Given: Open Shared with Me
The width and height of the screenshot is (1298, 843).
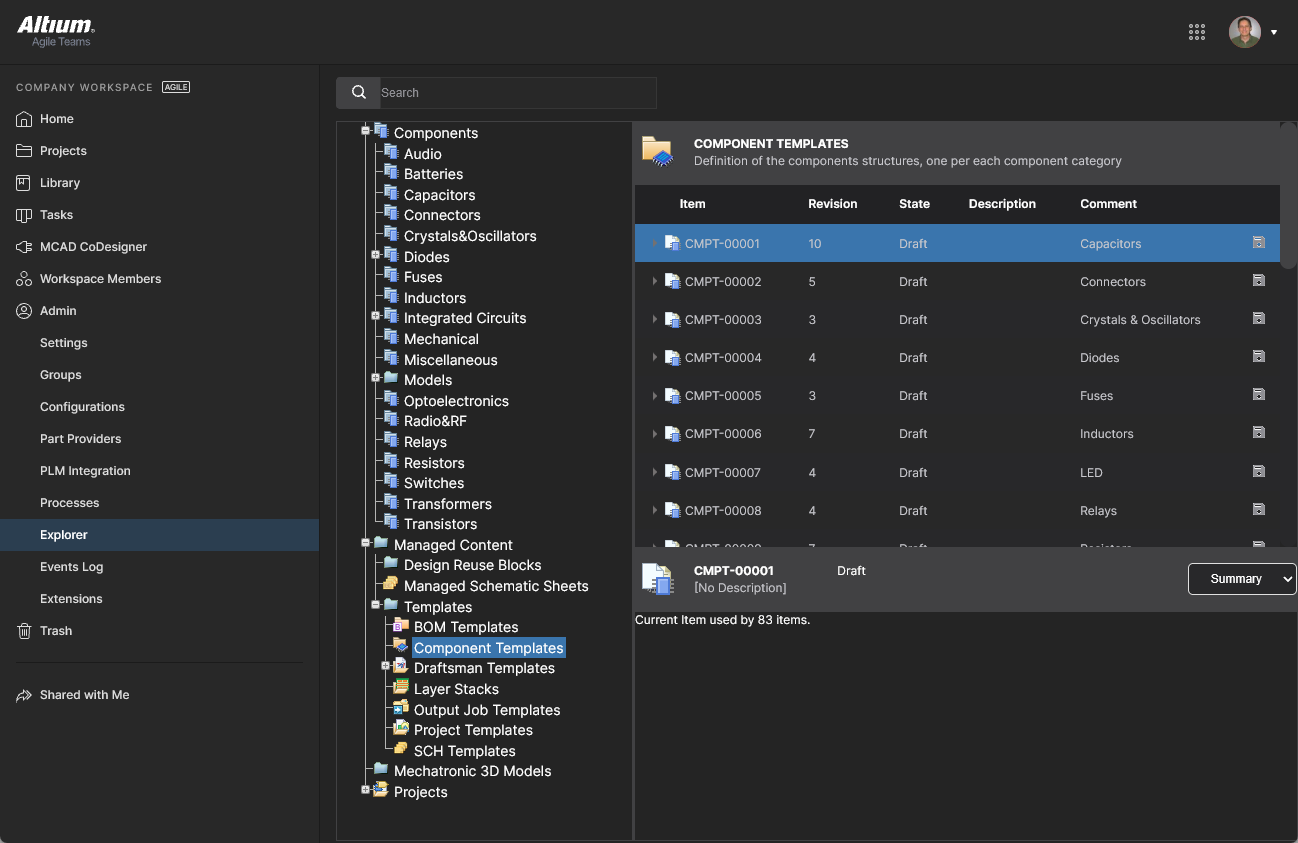Looking at the screenshot, I should (x=82, y=694).
